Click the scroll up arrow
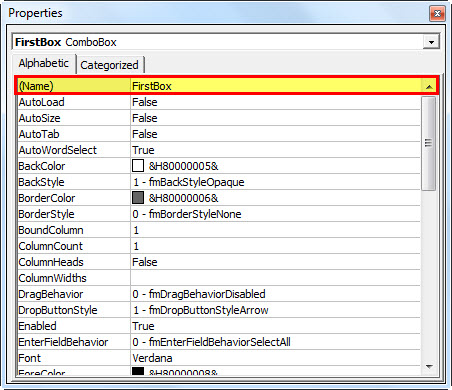The height and width of the screenshot is (390, 452). click(x=429, y=87)
